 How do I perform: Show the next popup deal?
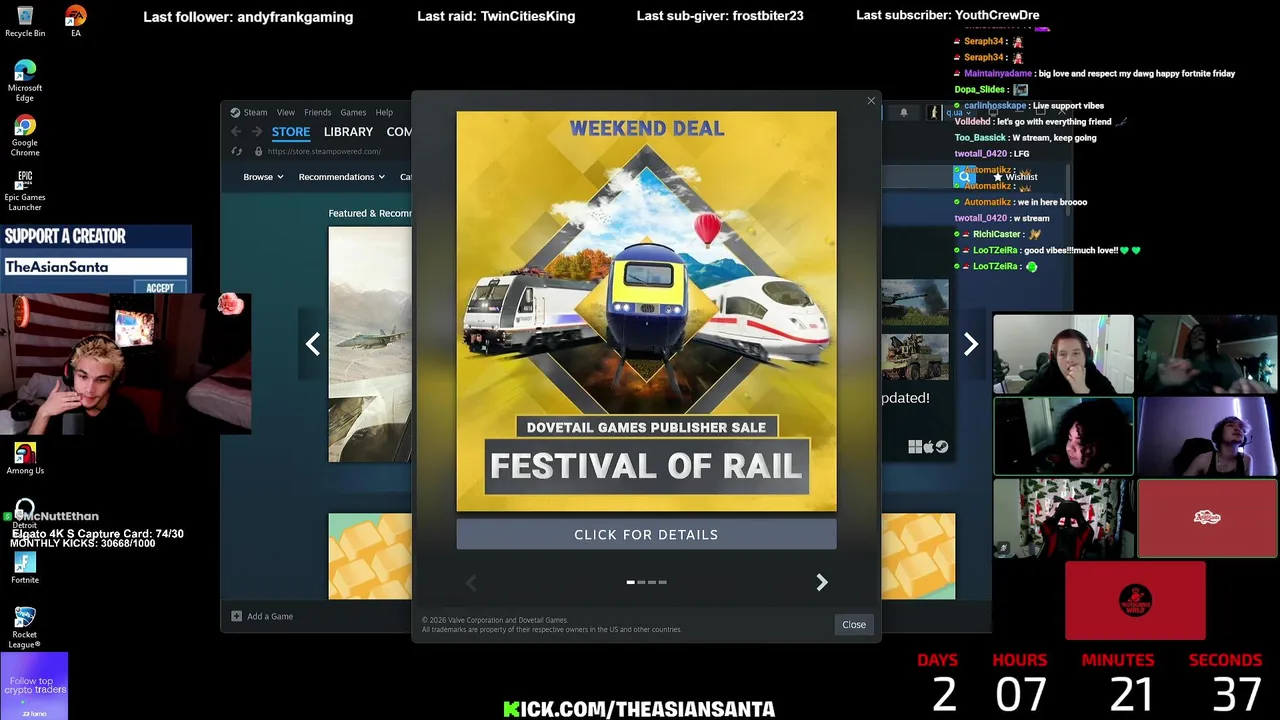pyautogui.click(x=821, y=582)
